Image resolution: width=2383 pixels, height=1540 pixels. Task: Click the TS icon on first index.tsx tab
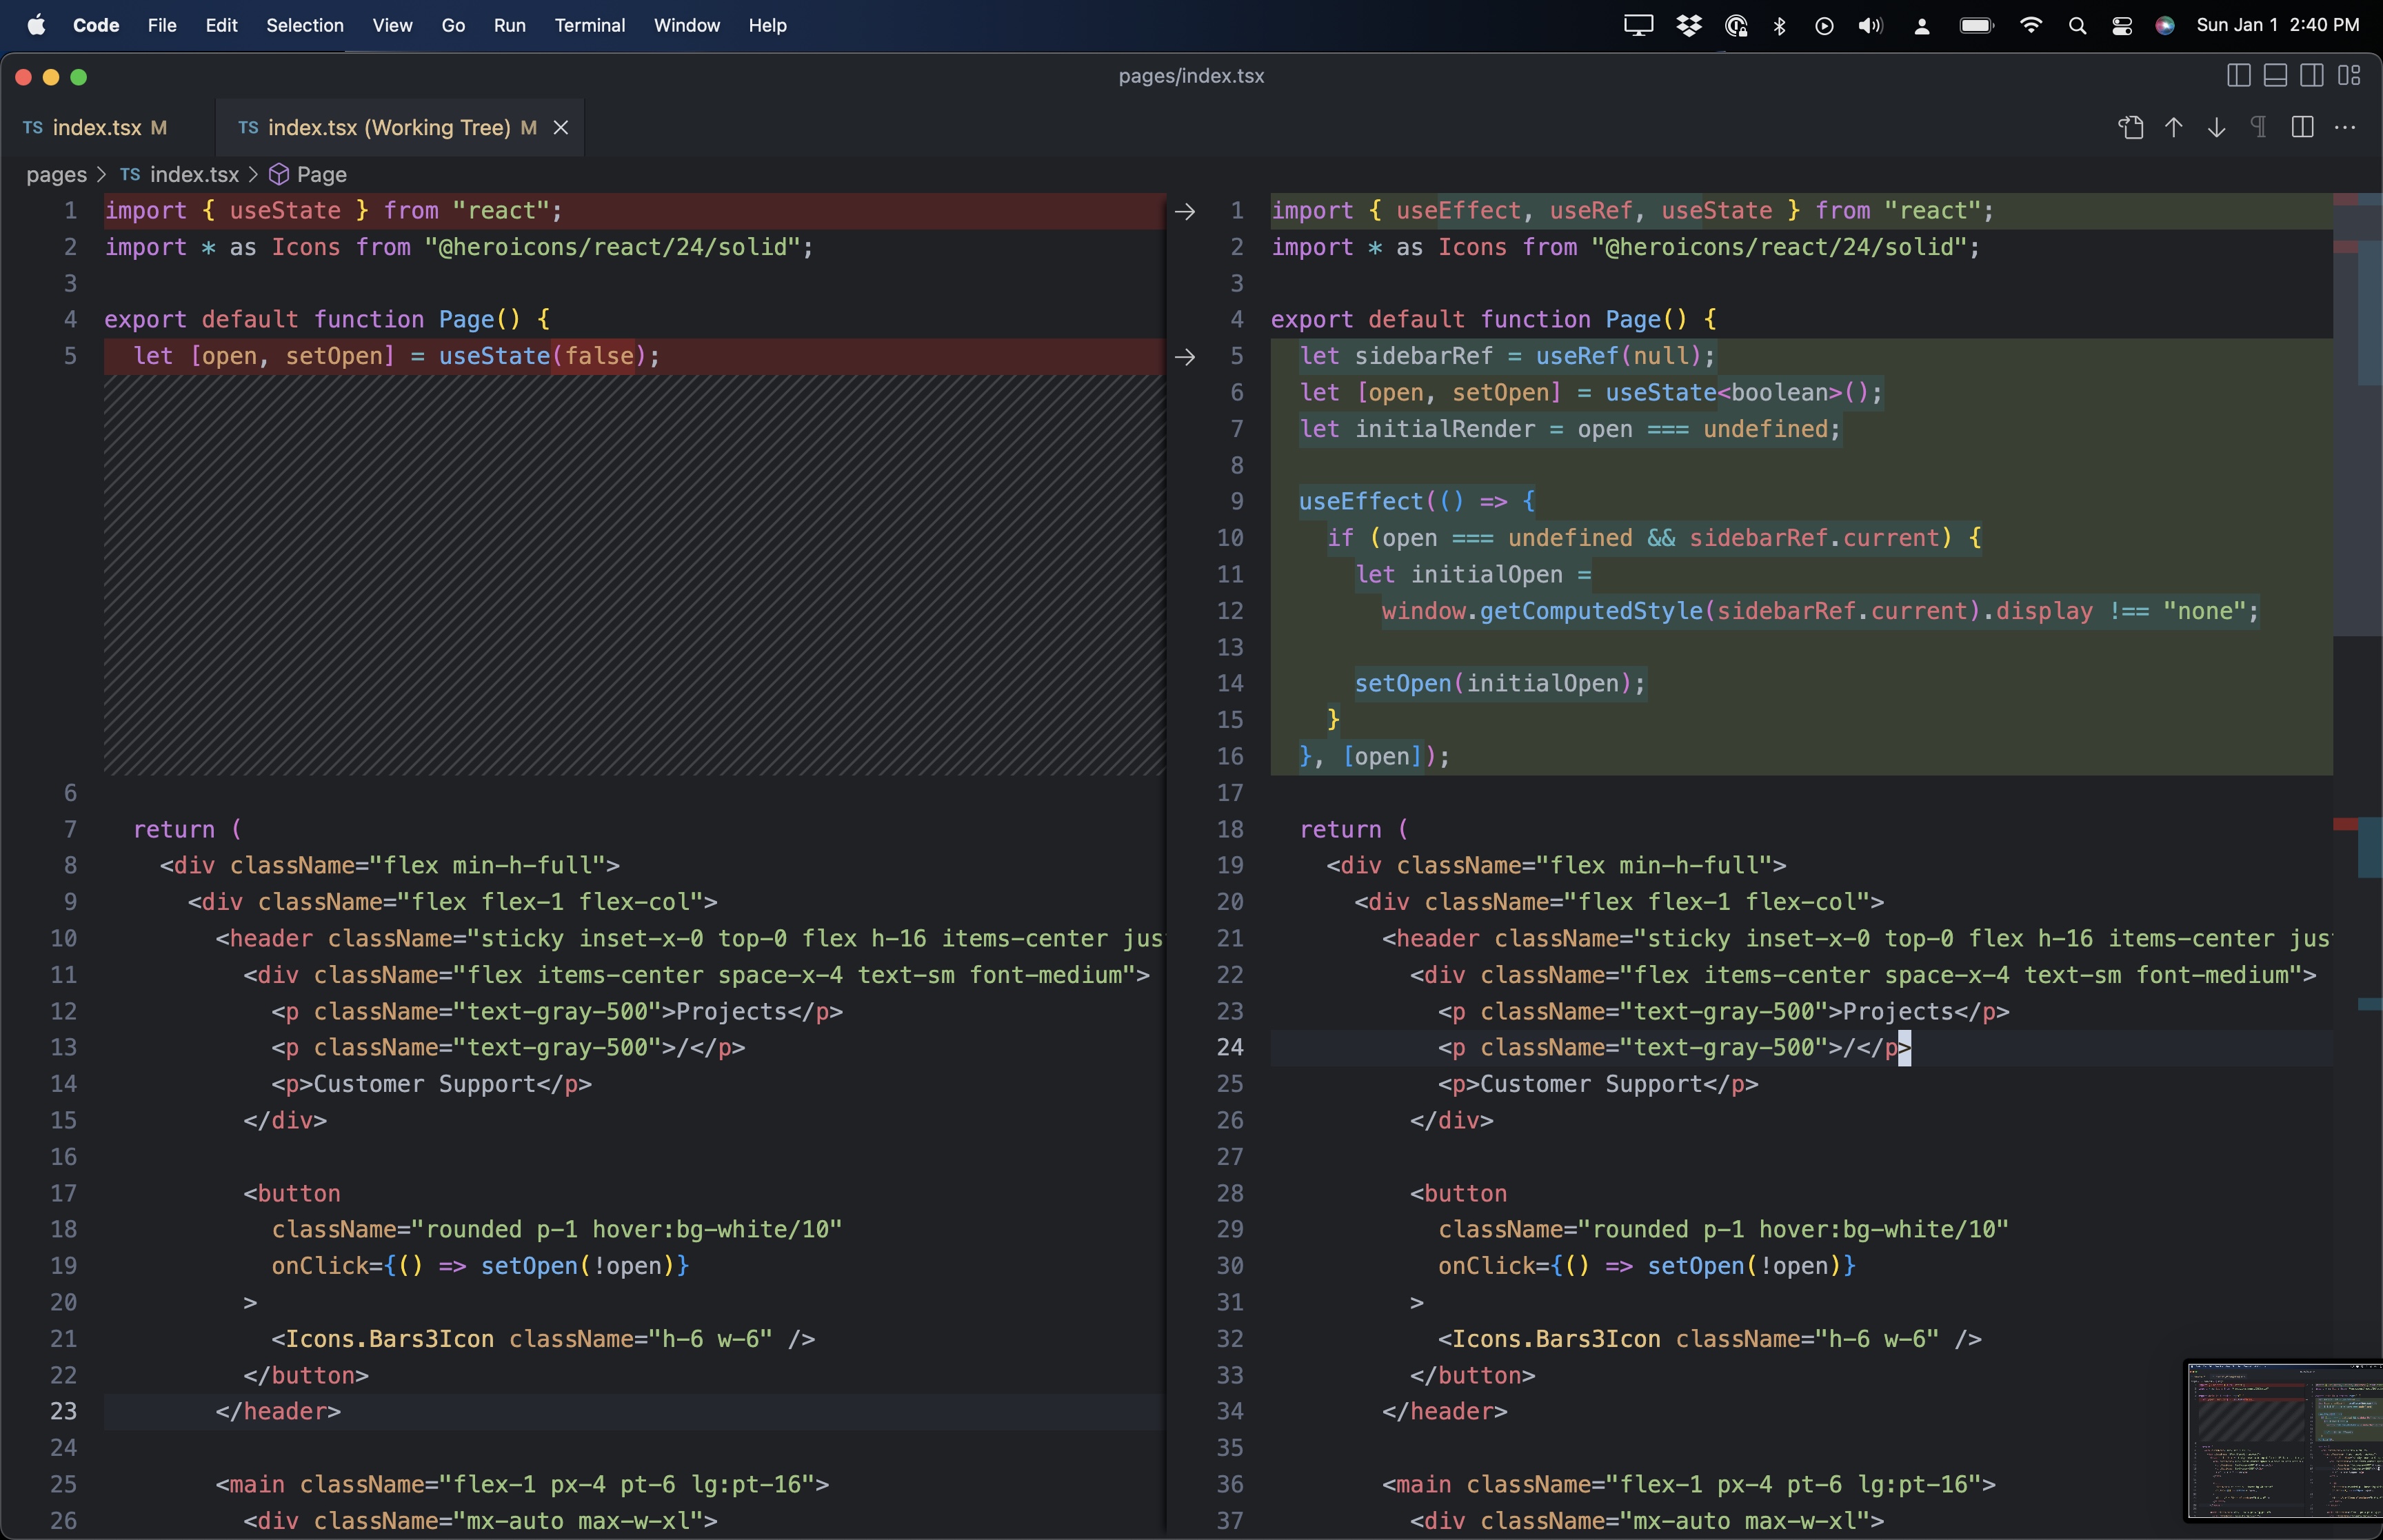coord(33,128)
